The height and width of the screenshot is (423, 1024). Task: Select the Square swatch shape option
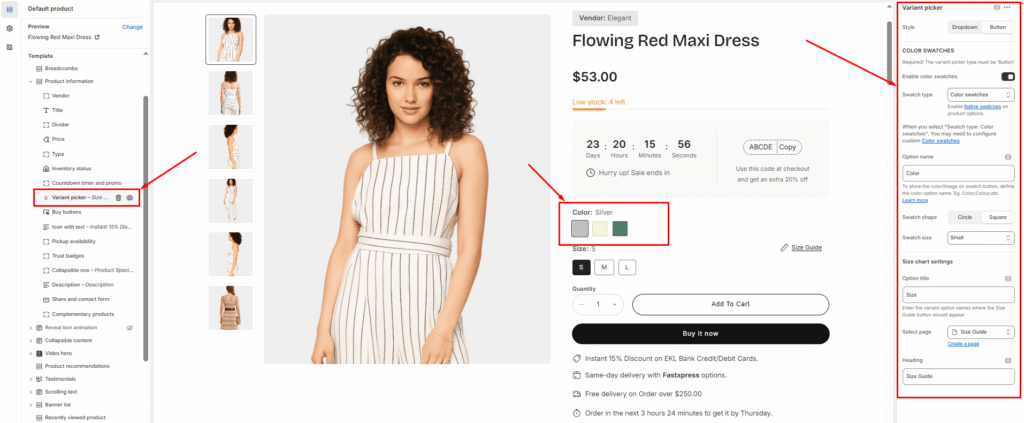click(x=997, y=217)
